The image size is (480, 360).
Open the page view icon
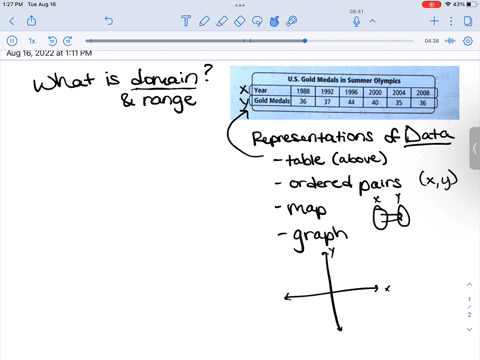[x=468, y=21]
